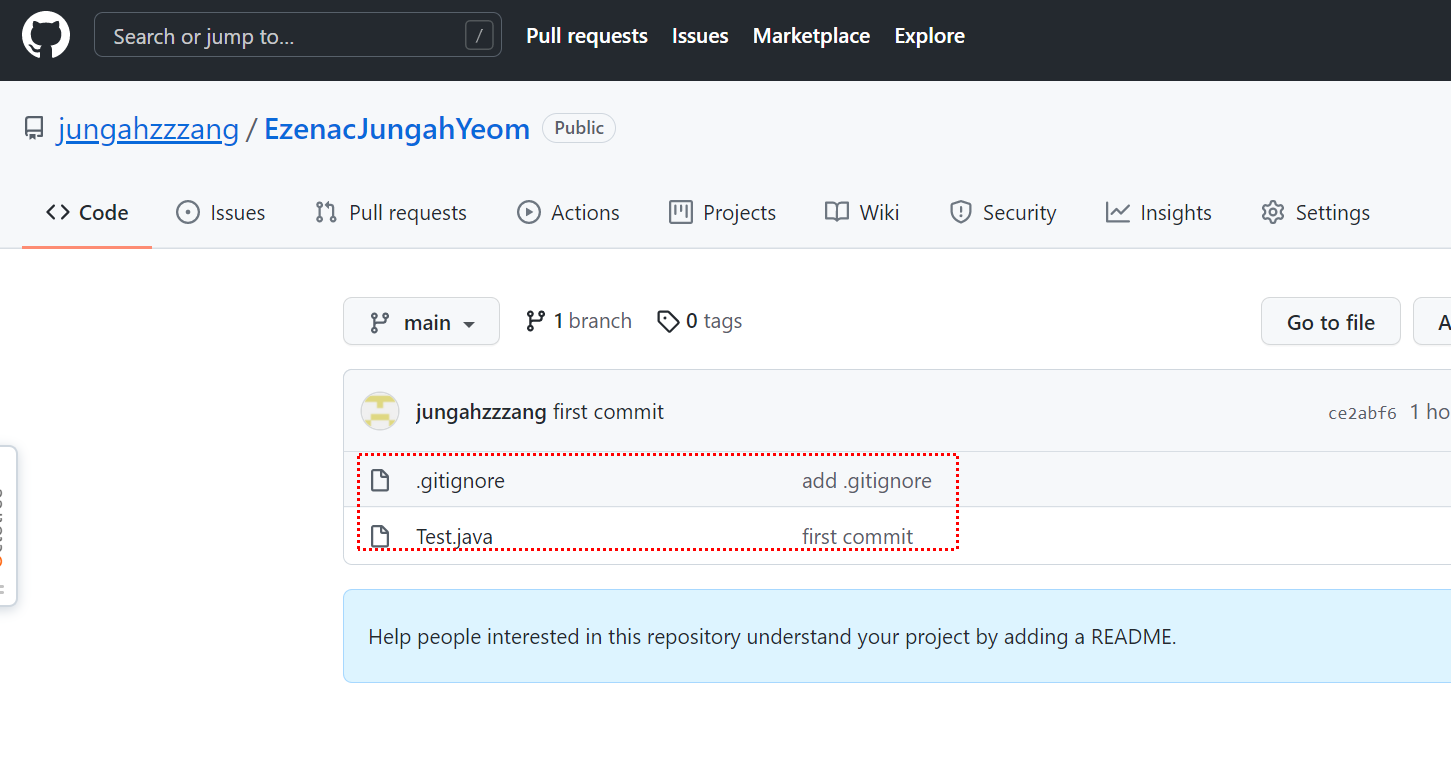This screenshot has height=764, width=1451.
Task: Click the Go to file button
Action: coord(1331,322)
